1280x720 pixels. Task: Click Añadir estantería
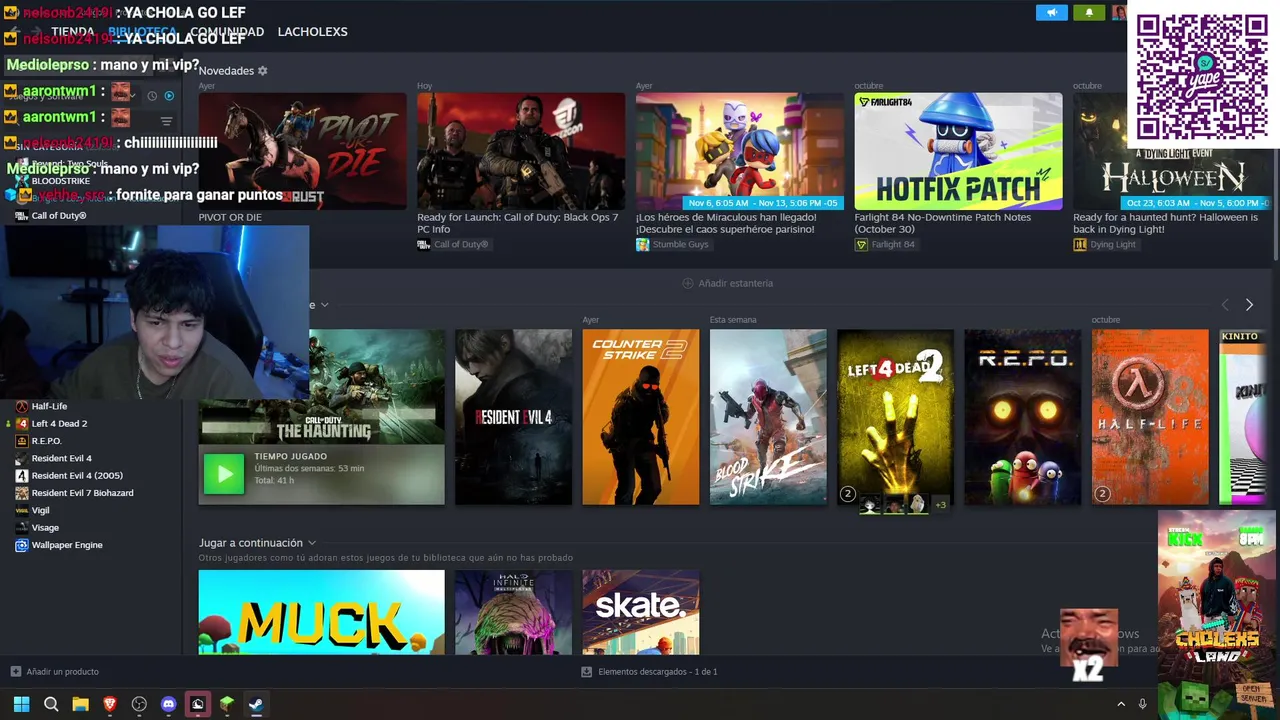point(735,283)
